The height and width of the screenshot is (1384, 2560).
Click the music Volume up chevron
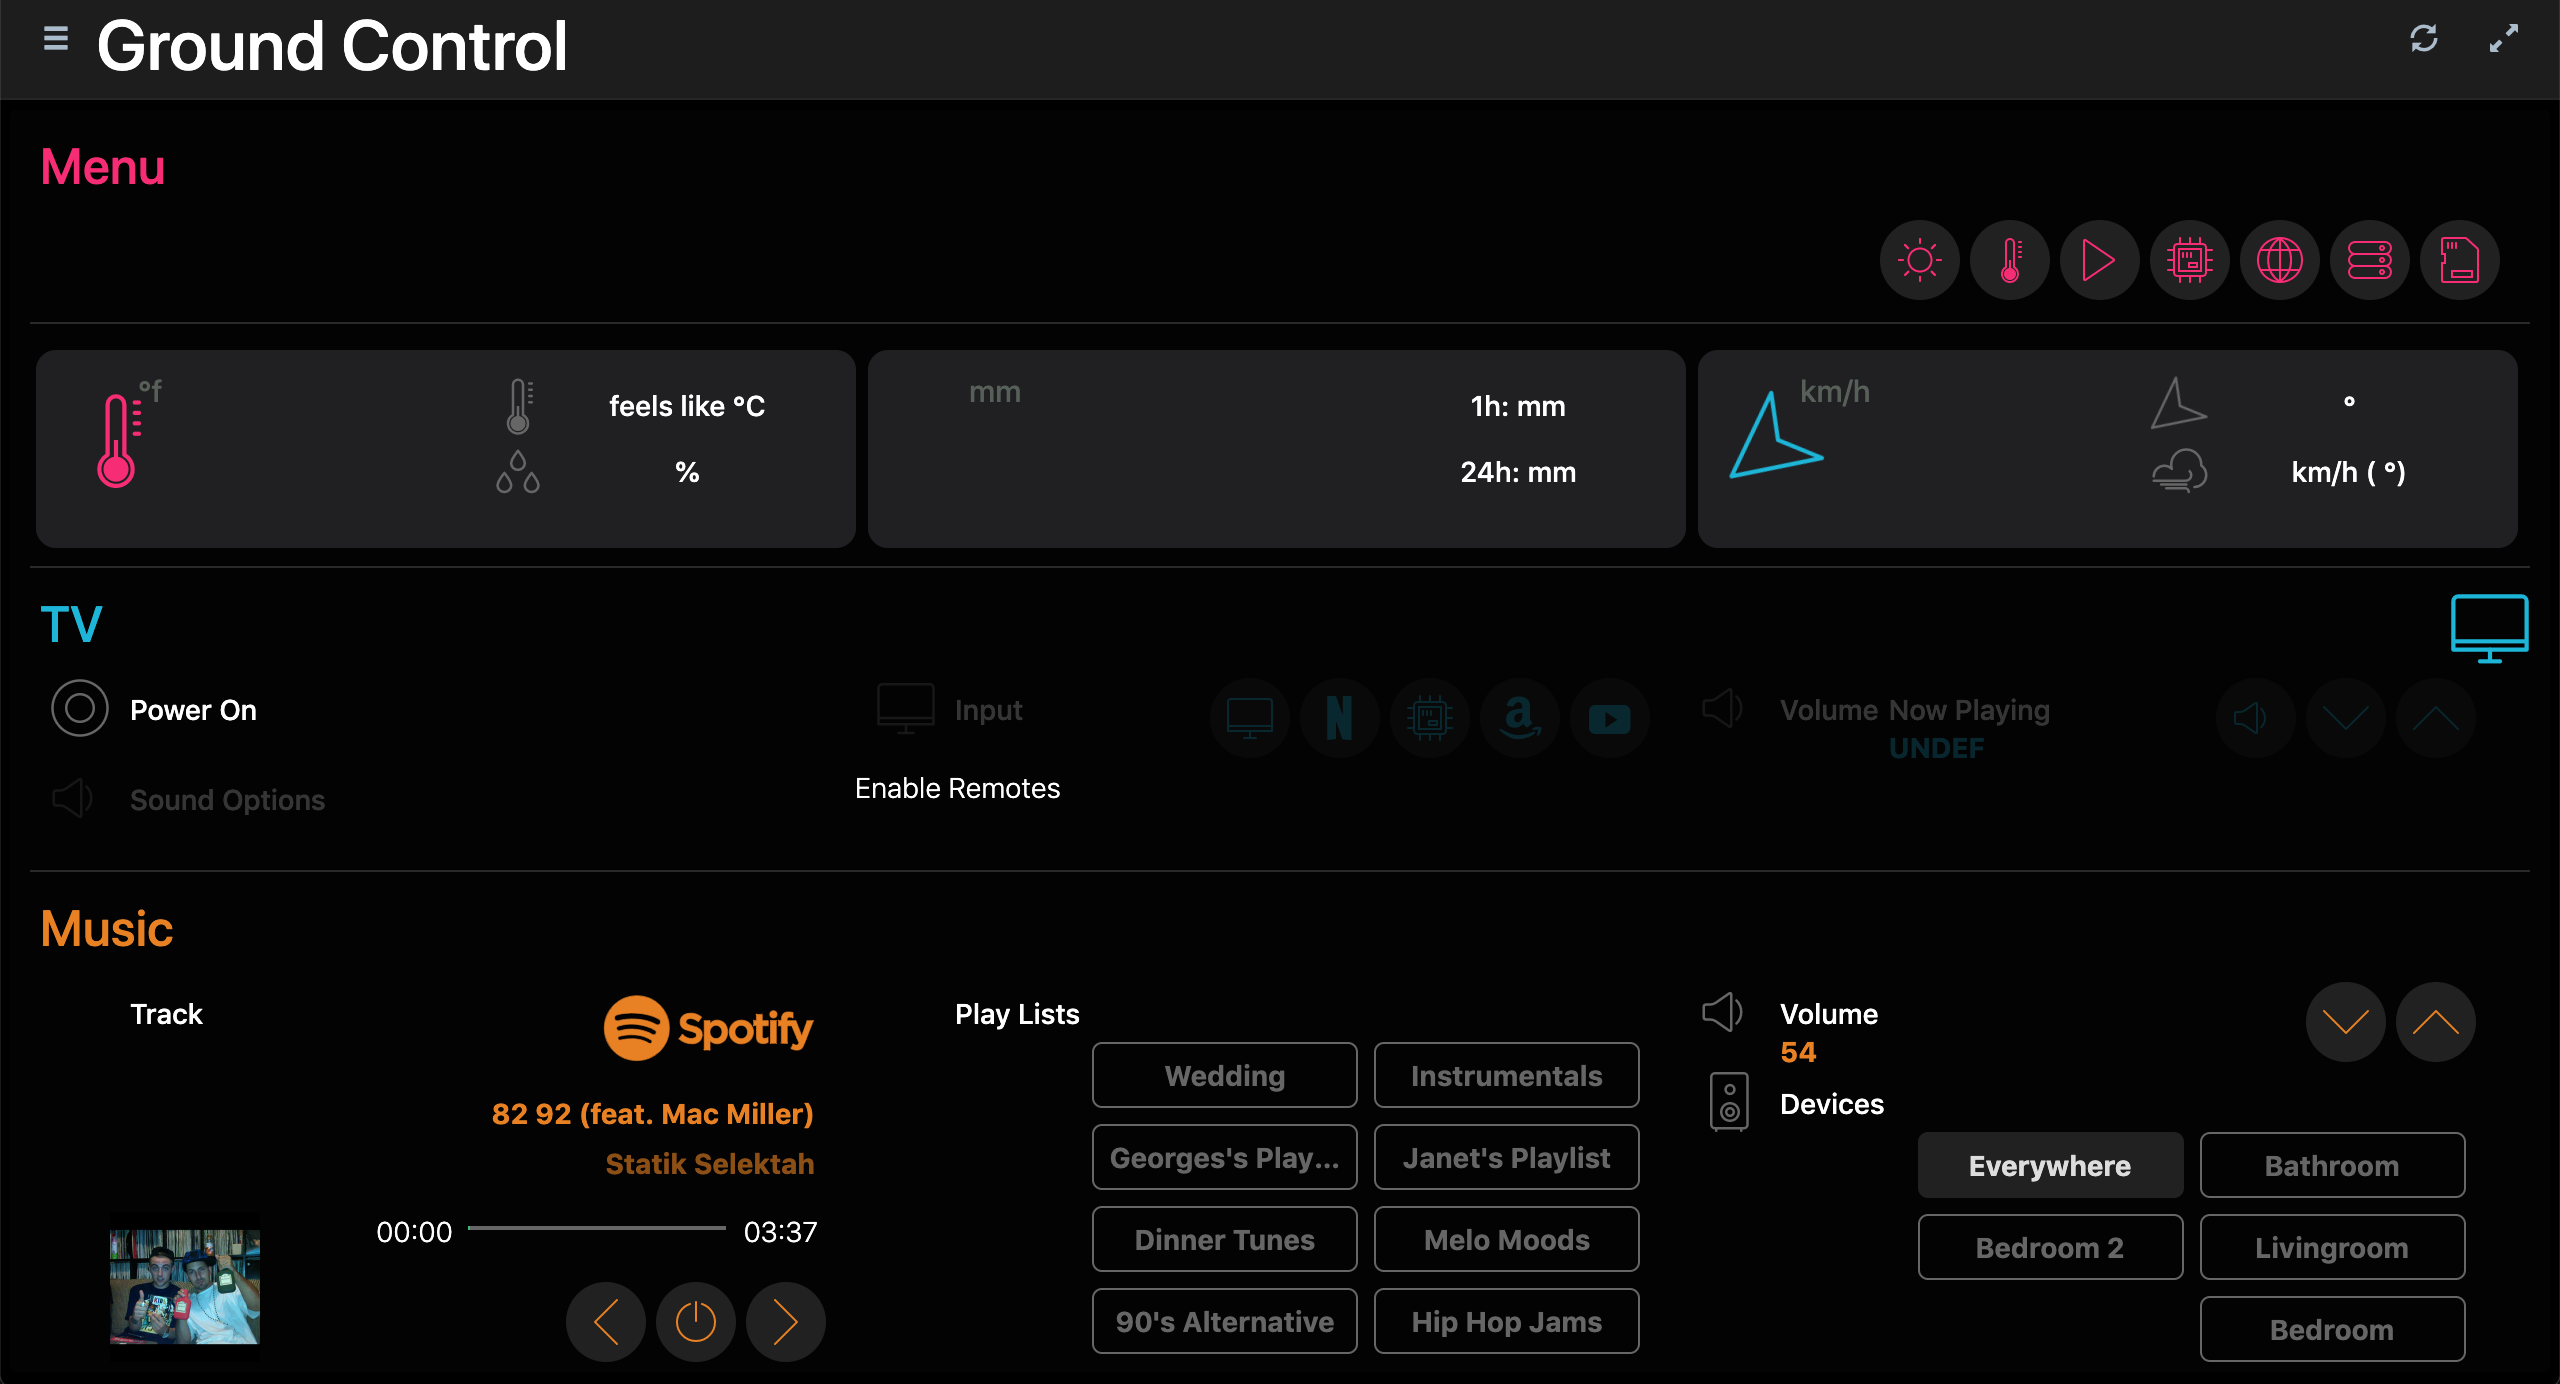point(2436,1021)
